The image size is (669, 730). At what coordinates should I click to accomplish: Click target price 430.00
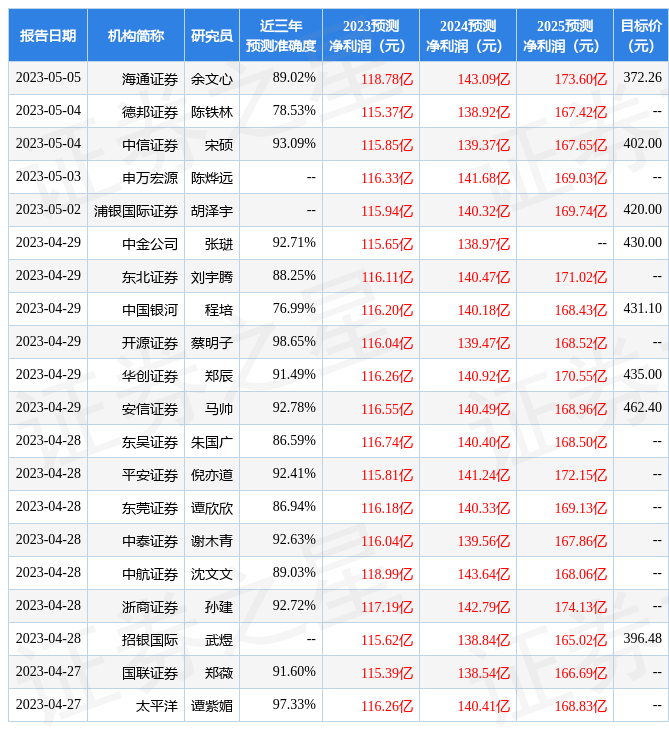(x=642, y=243)
